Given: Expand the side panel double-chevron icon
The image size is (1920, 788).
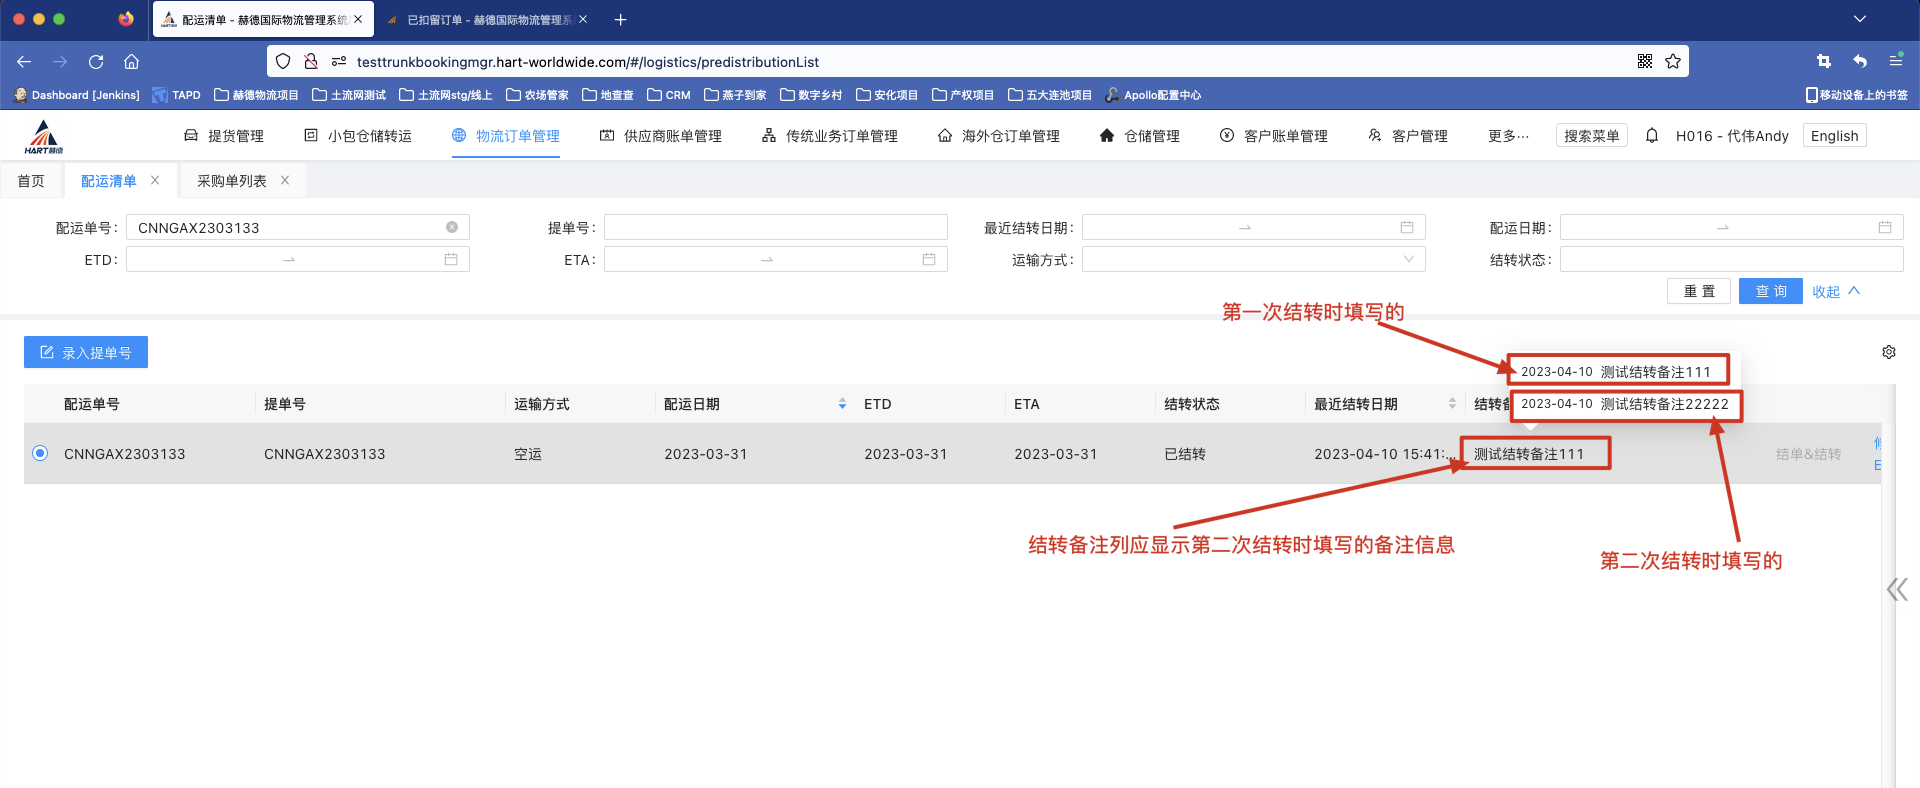Looking at the screenshot, I should coord(1896,589).
